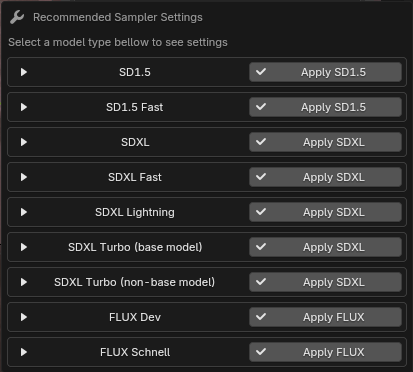Screen dimensions: 413x372
Task: Click the SDXL Lightning label
Action: point(135,212)
